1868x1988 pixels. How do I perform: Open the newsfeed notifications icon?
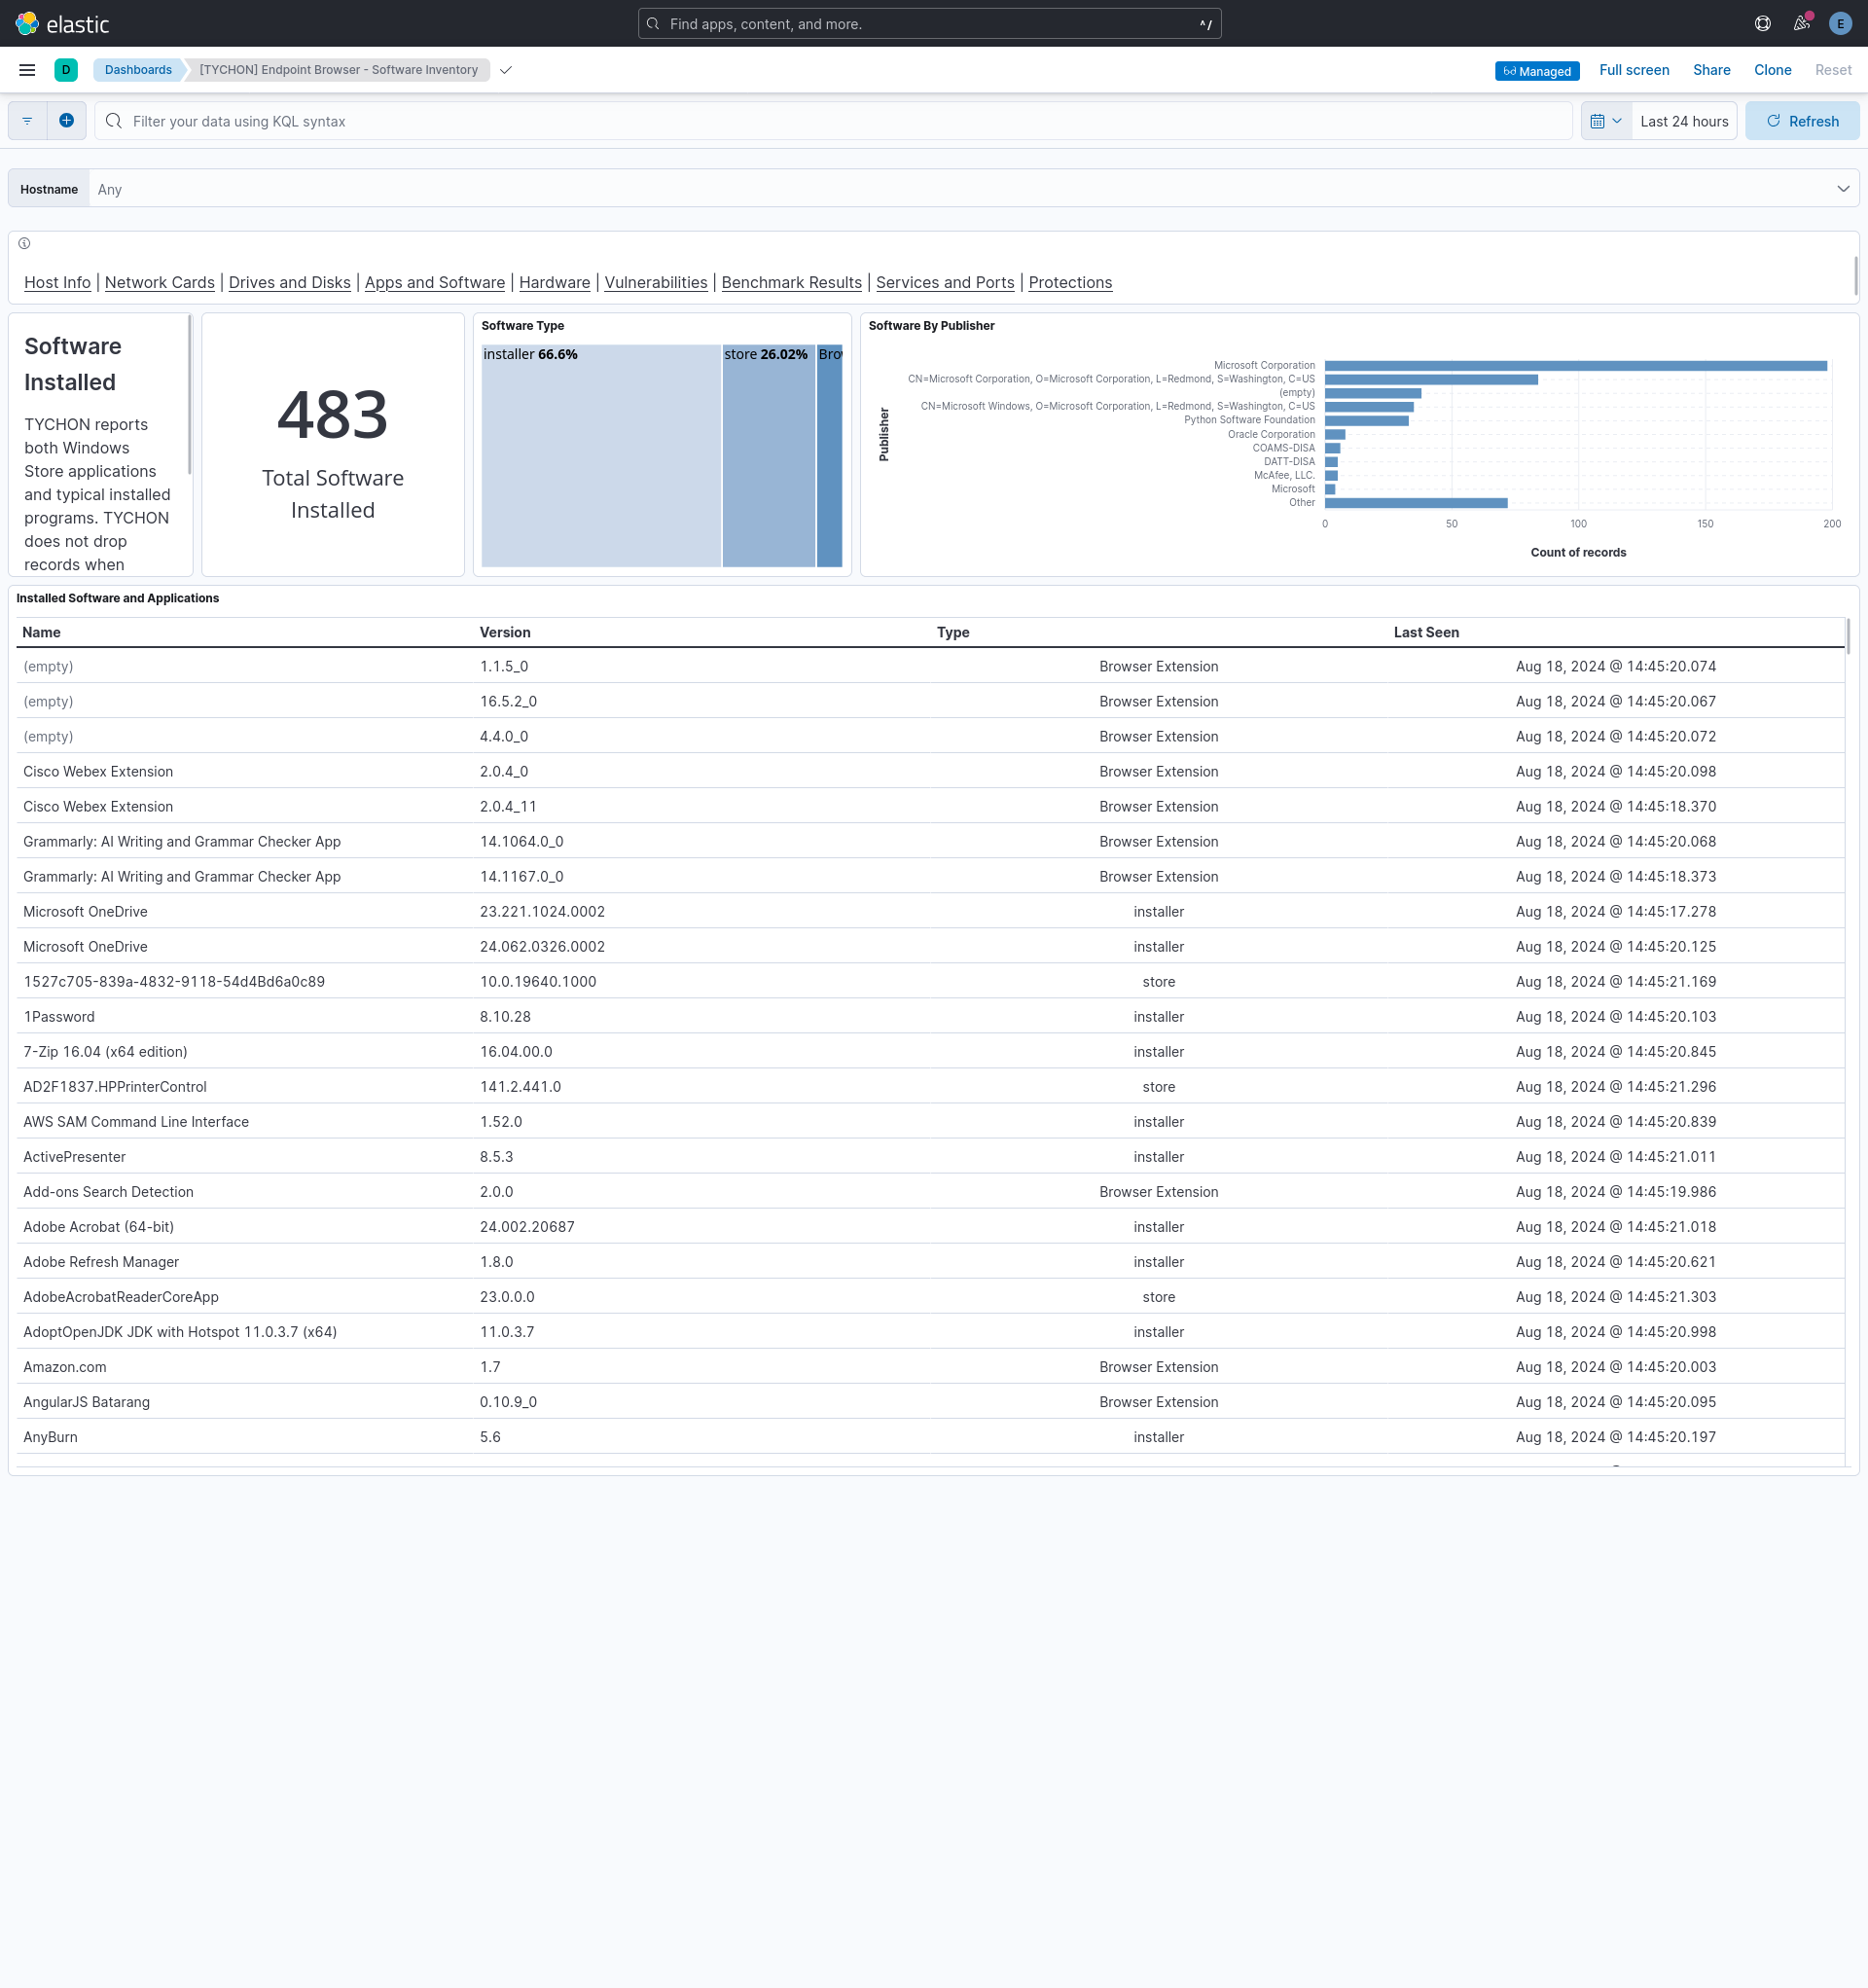1801,23
